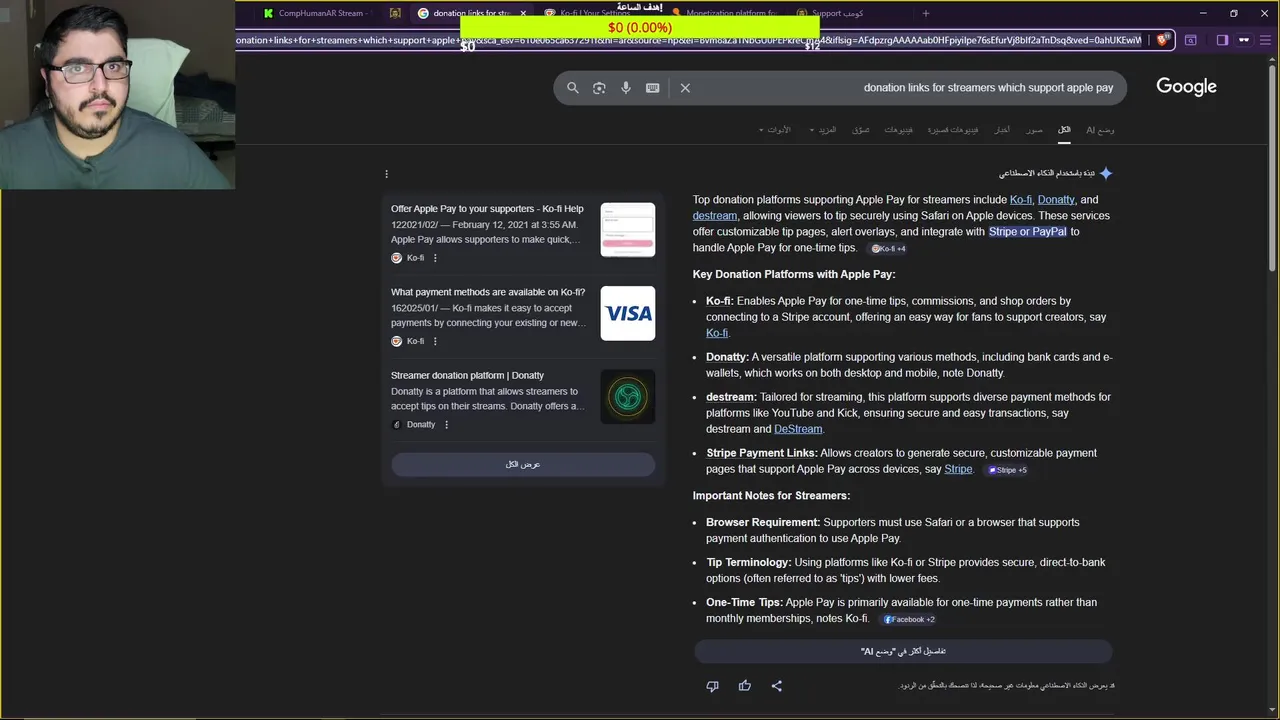Click thumbs down feedback icon
The image size is (1280, 720).
pos(712,686)
